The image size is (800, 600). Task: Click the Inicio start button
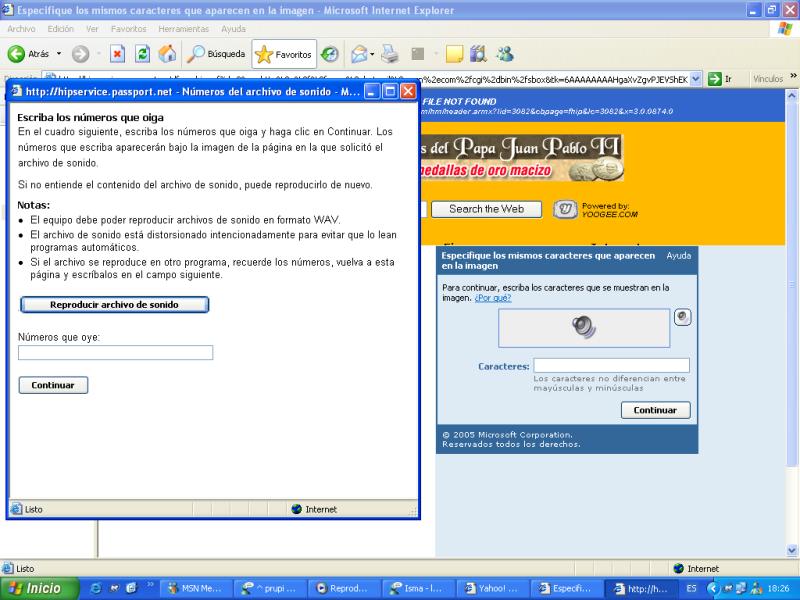point(39,588)
